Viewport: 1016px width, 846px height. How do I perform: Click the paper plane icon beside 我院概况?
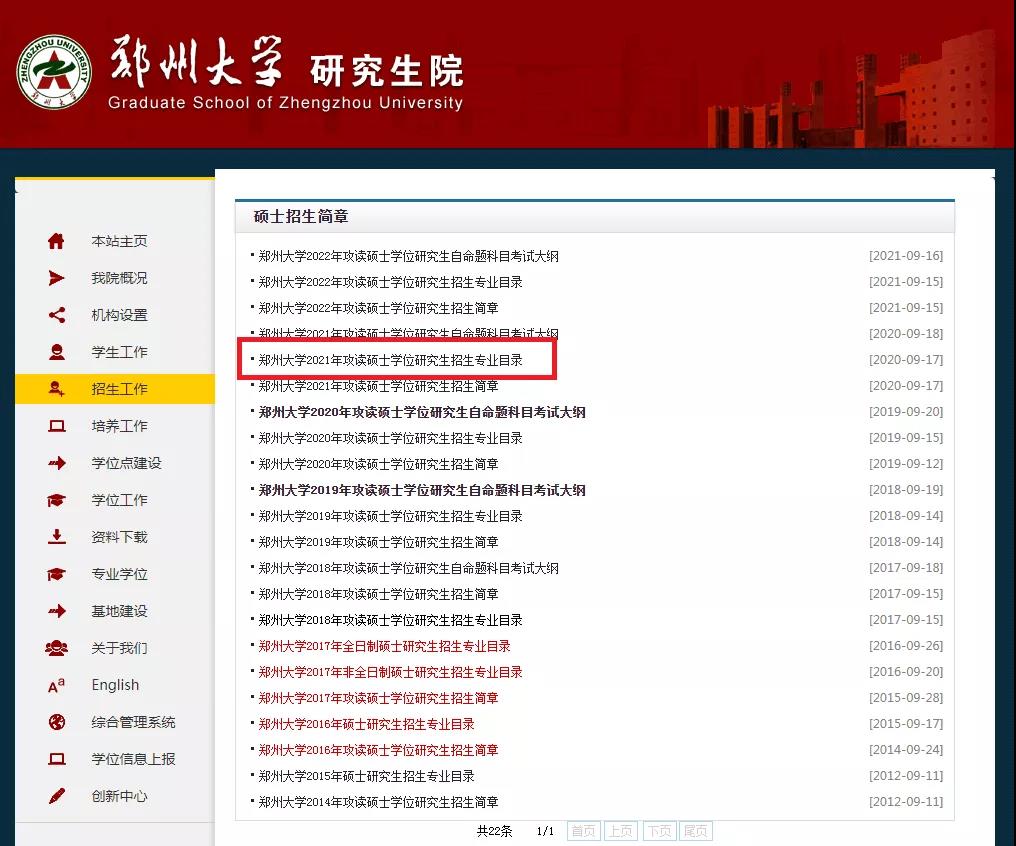(x=56, y=278)
